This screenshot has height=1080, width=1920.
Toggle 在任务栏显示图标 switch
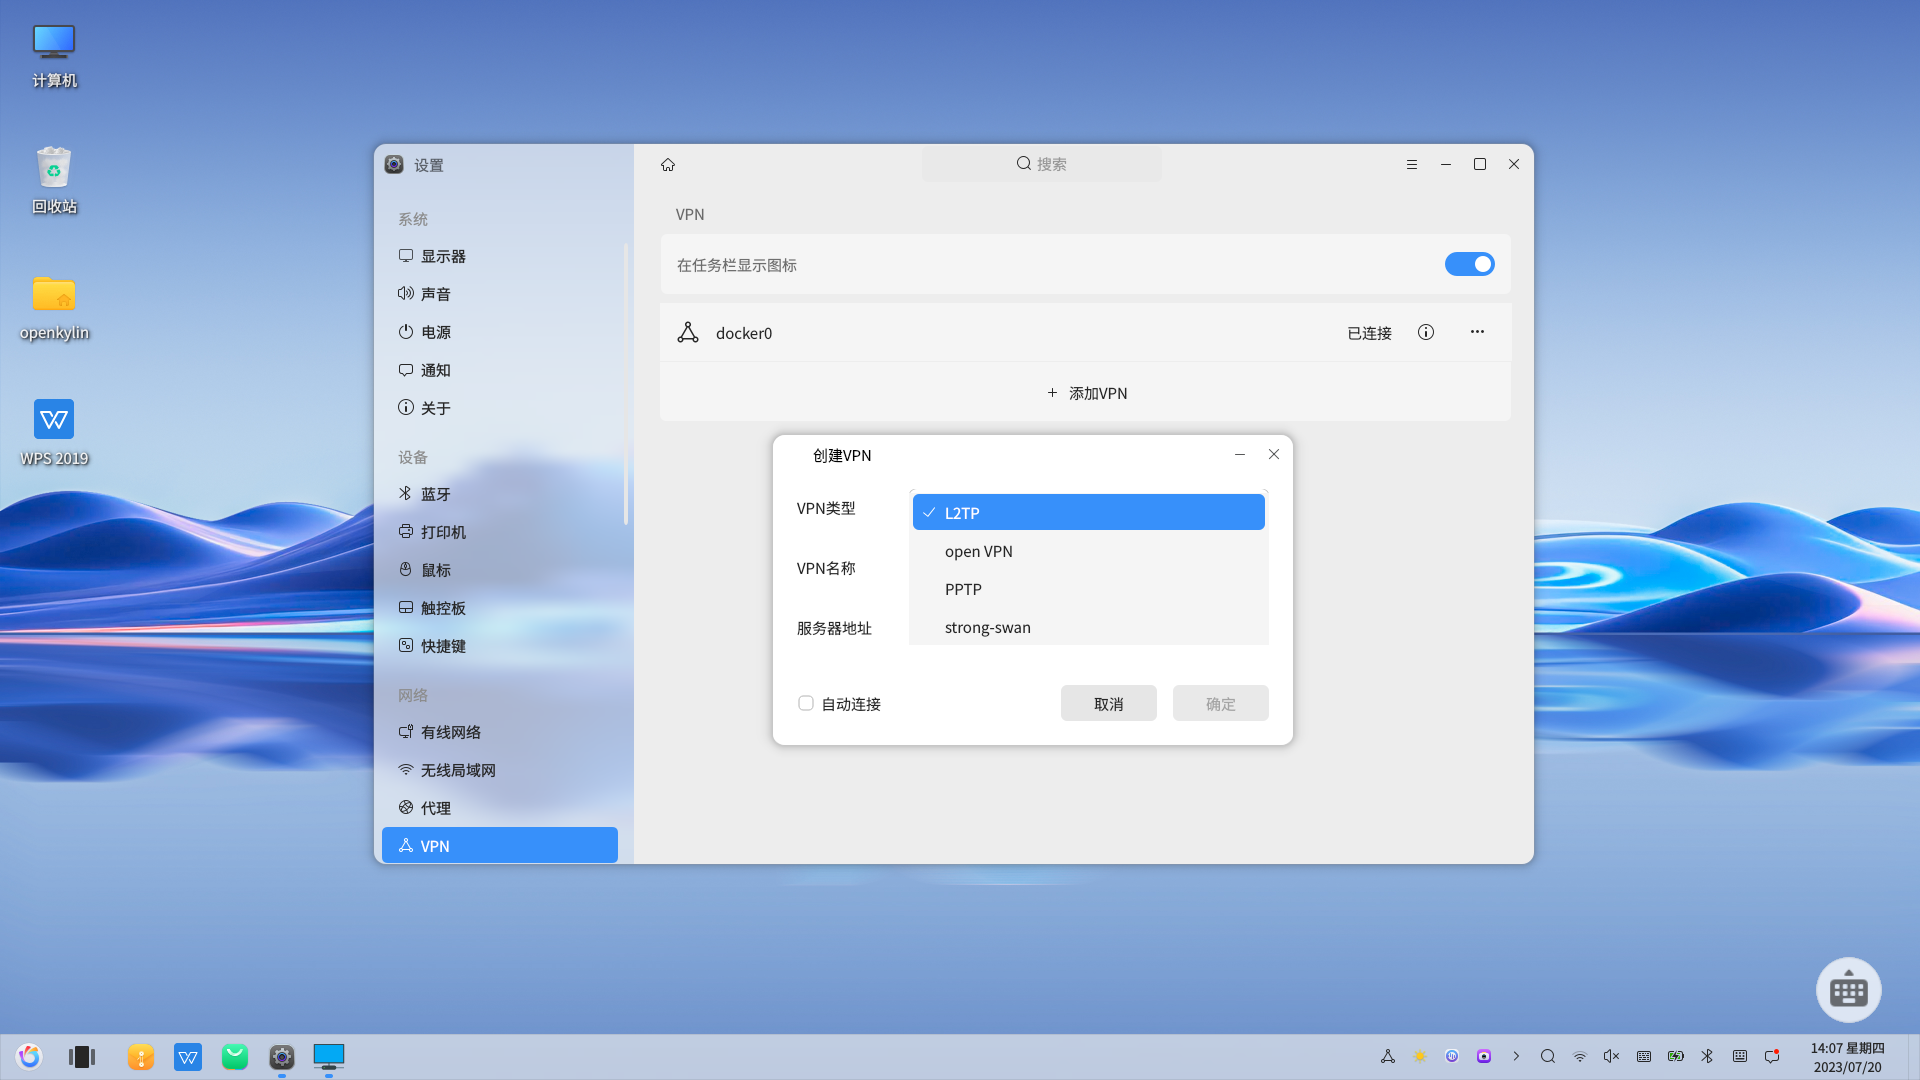click(x=1469, y=264)
